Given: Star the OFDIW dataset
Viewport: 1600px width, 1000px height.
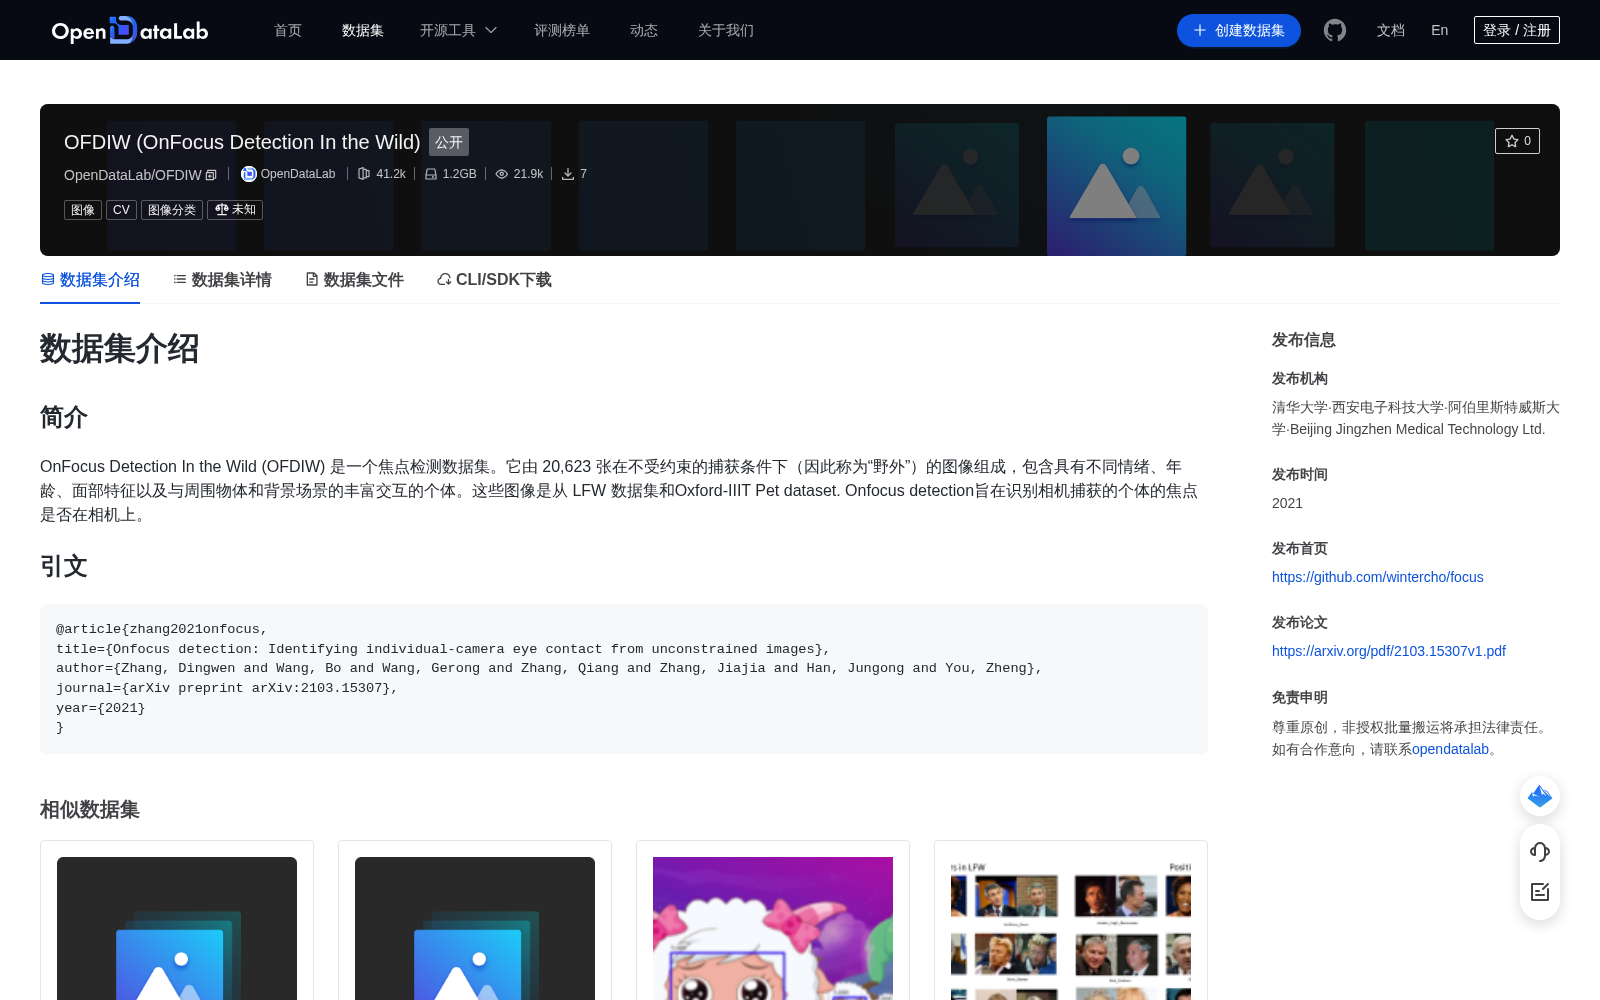Looking at the screenshot, I should [1517, 141].
